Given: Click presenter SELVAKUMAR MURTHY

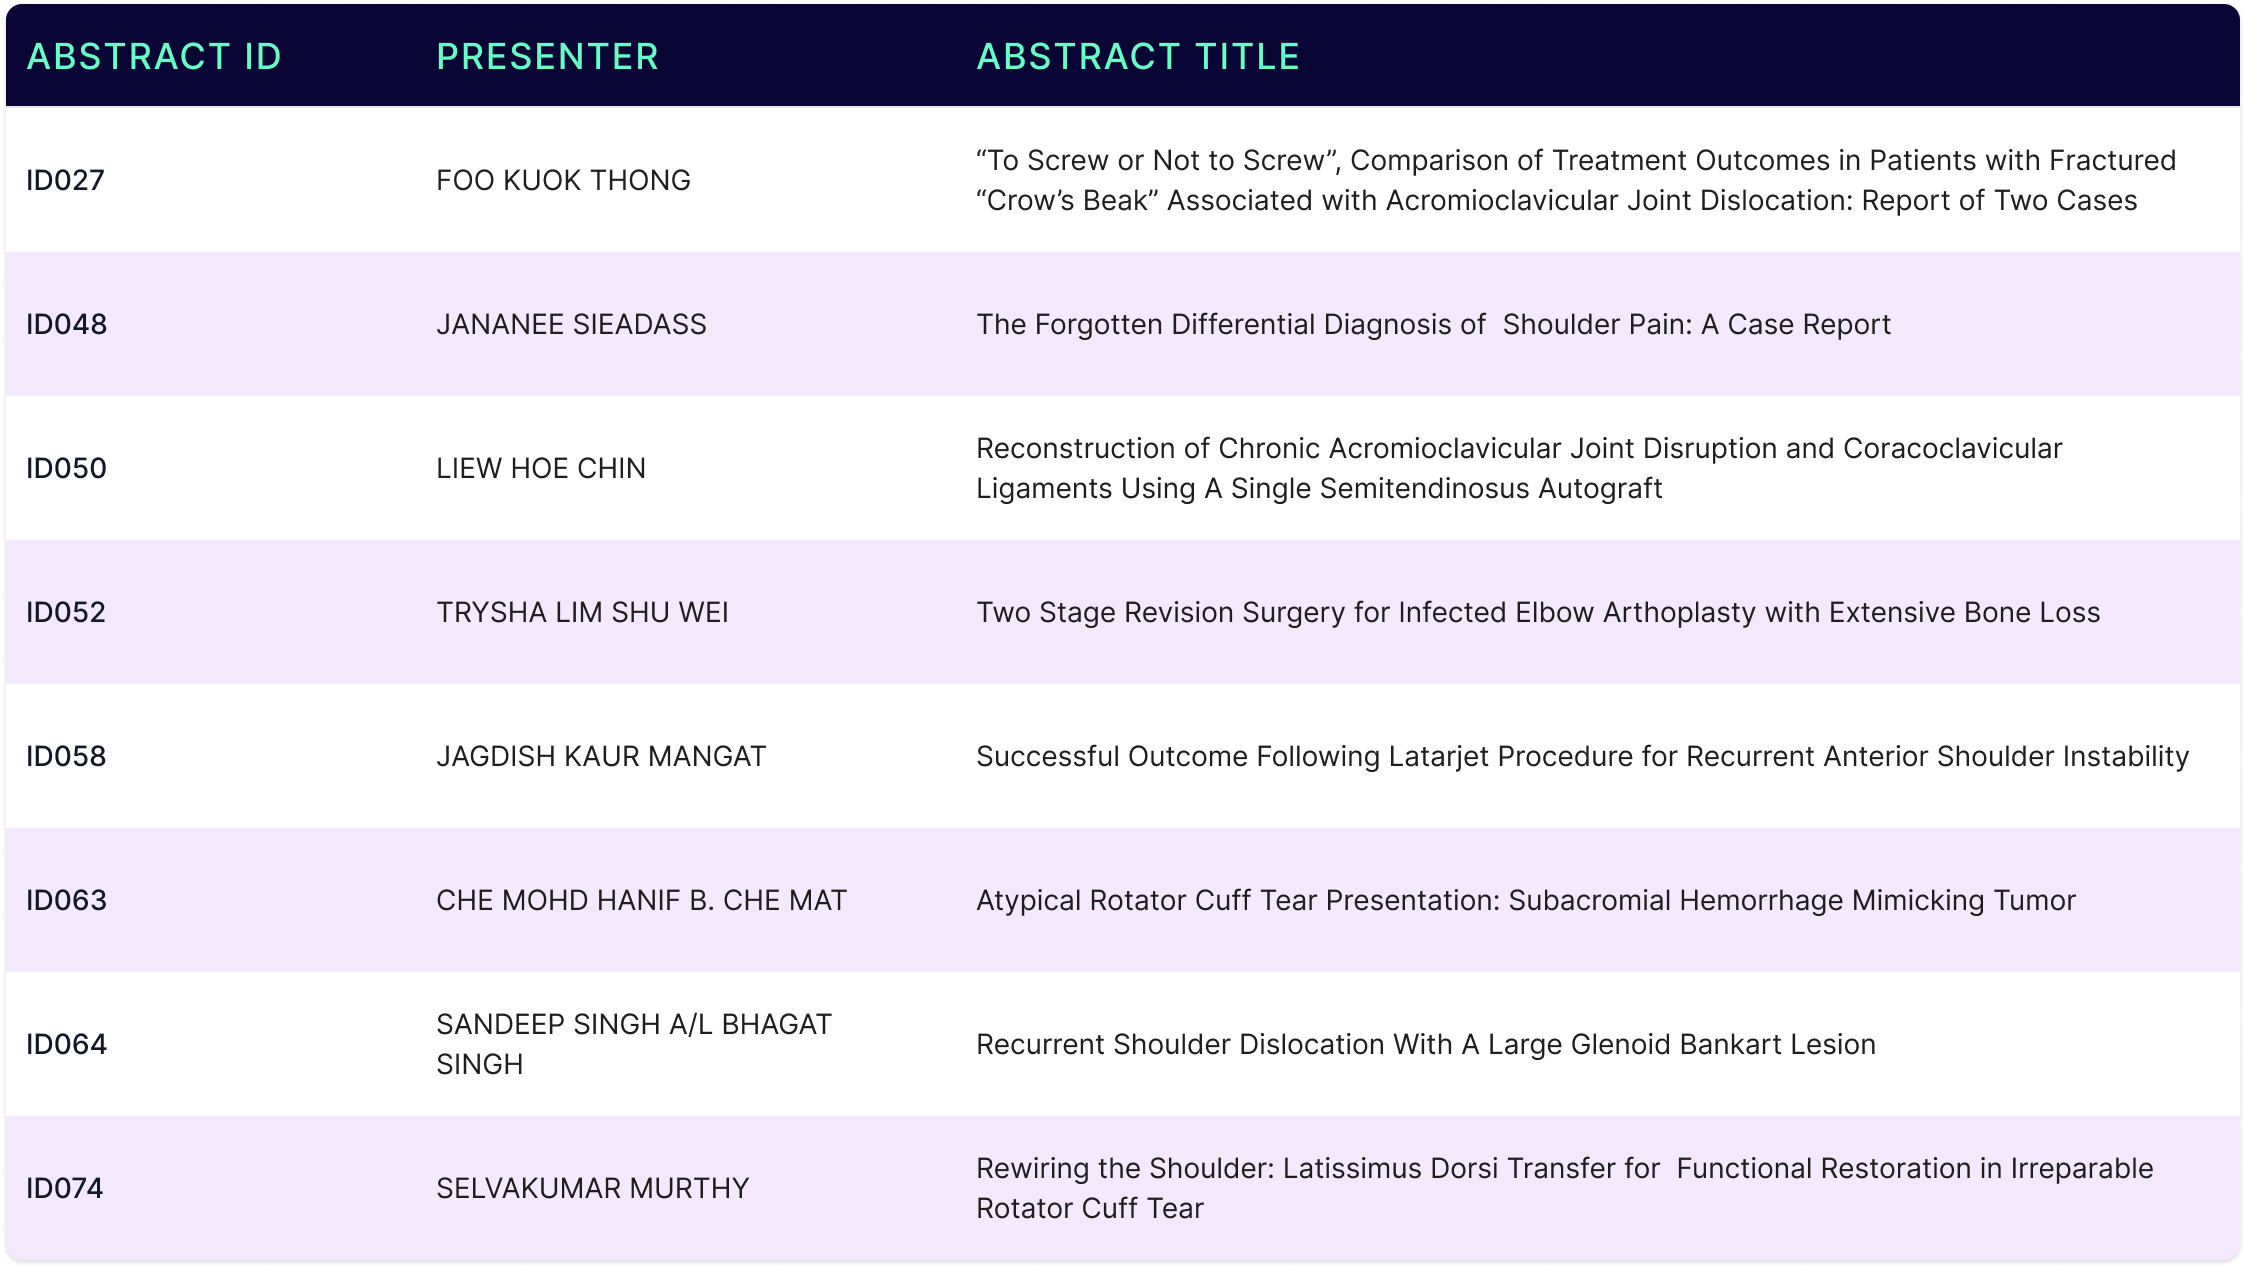Looking at the screenshot, I should (x=592, y=1188).
